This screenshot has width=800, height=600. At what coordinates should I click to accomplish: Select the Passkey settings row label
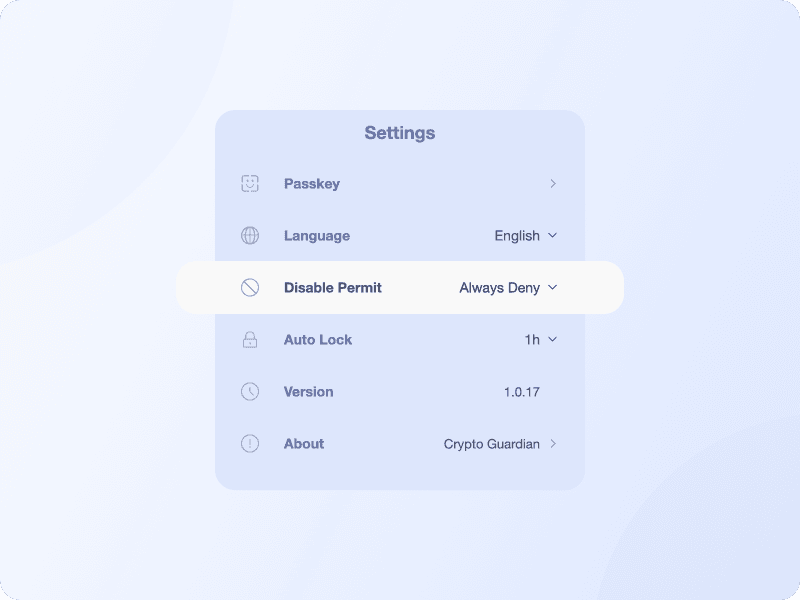312,184
